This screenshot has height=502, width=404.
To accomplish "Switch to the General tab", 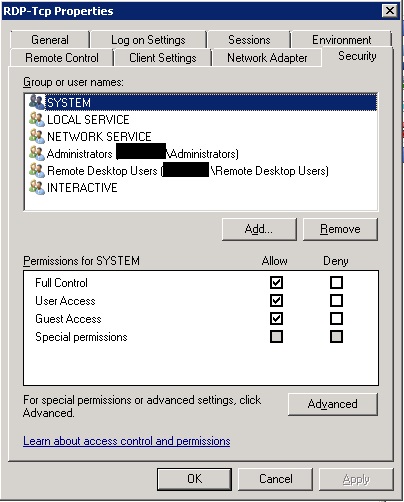I will (x=50, y=40).
